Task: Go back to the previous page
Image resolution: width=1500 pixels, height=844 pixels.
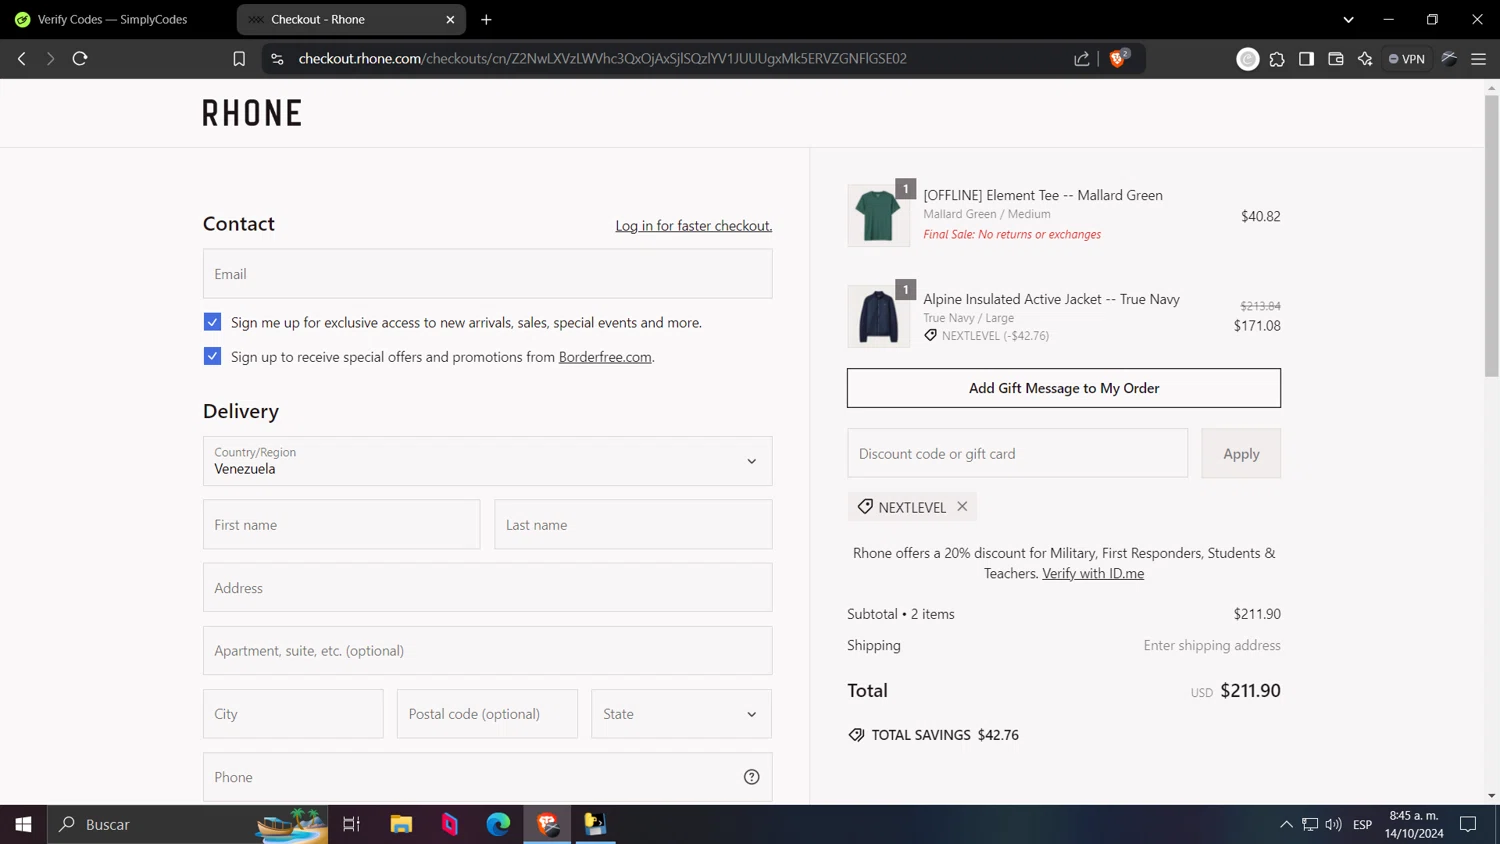Action: 22,59
